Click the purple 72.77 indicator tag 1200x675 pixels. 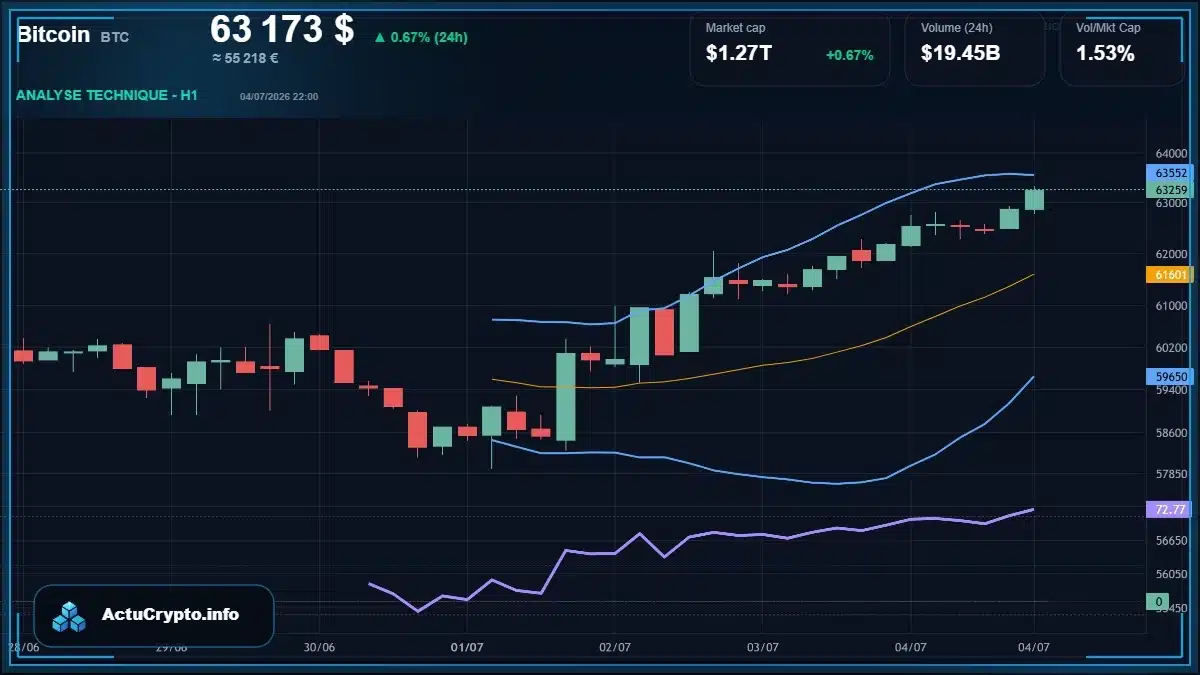(x=1170, y=510)
